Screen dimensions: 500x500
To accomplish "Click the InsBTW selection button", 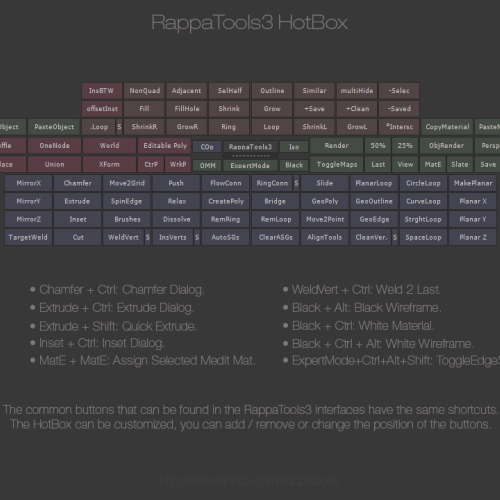I will pyautogui.click(x=102, y=91).
